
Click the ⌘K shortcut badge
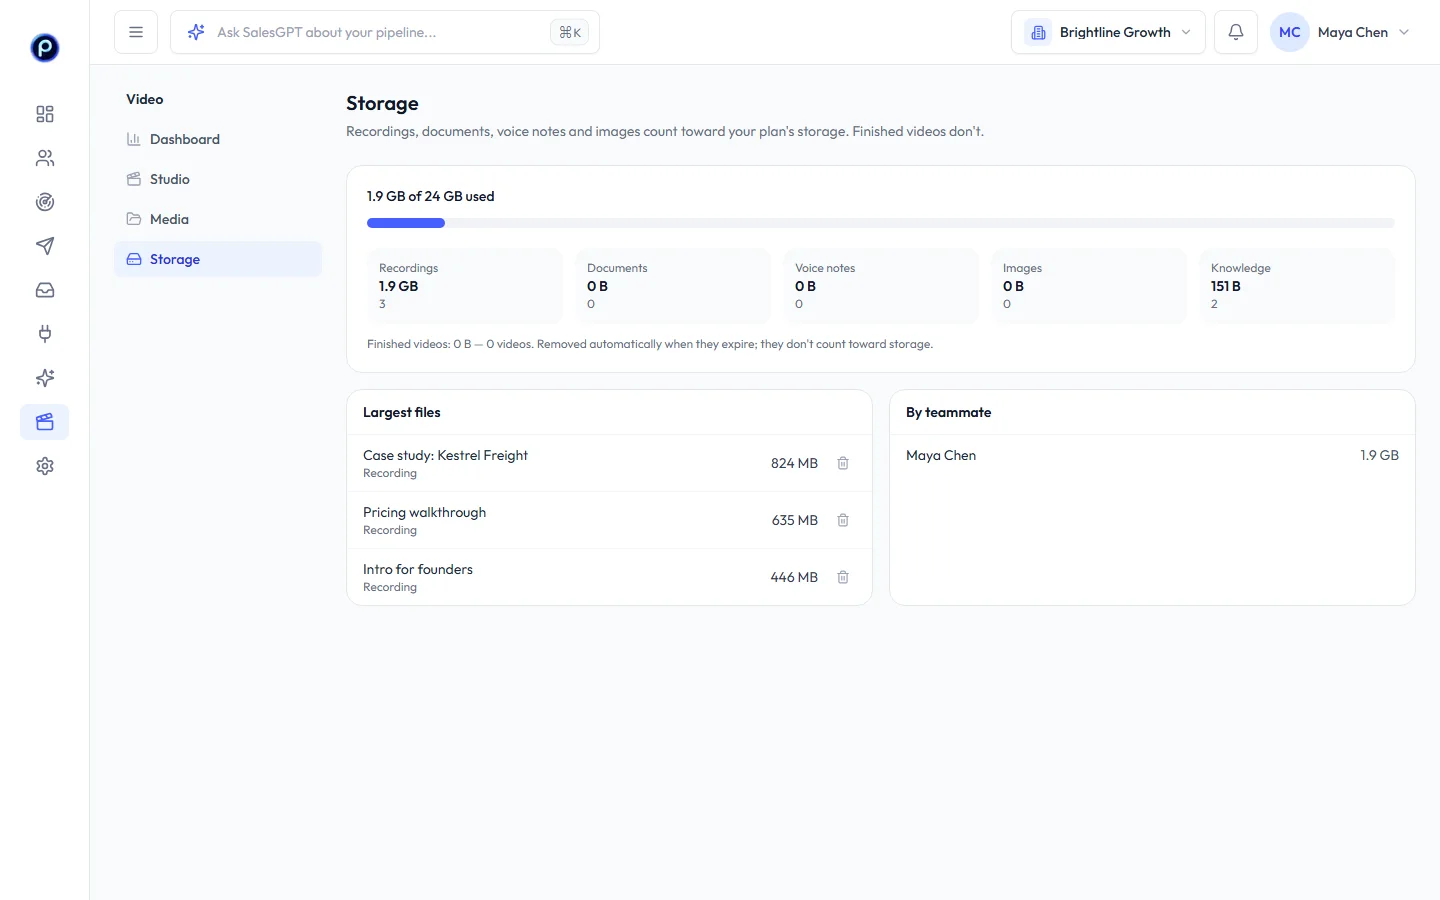coord(570,32)
